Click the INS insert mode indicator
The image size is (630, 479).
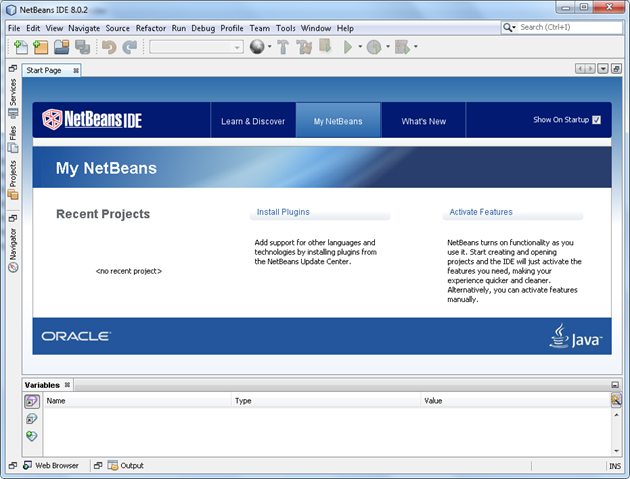click(615, 466)
